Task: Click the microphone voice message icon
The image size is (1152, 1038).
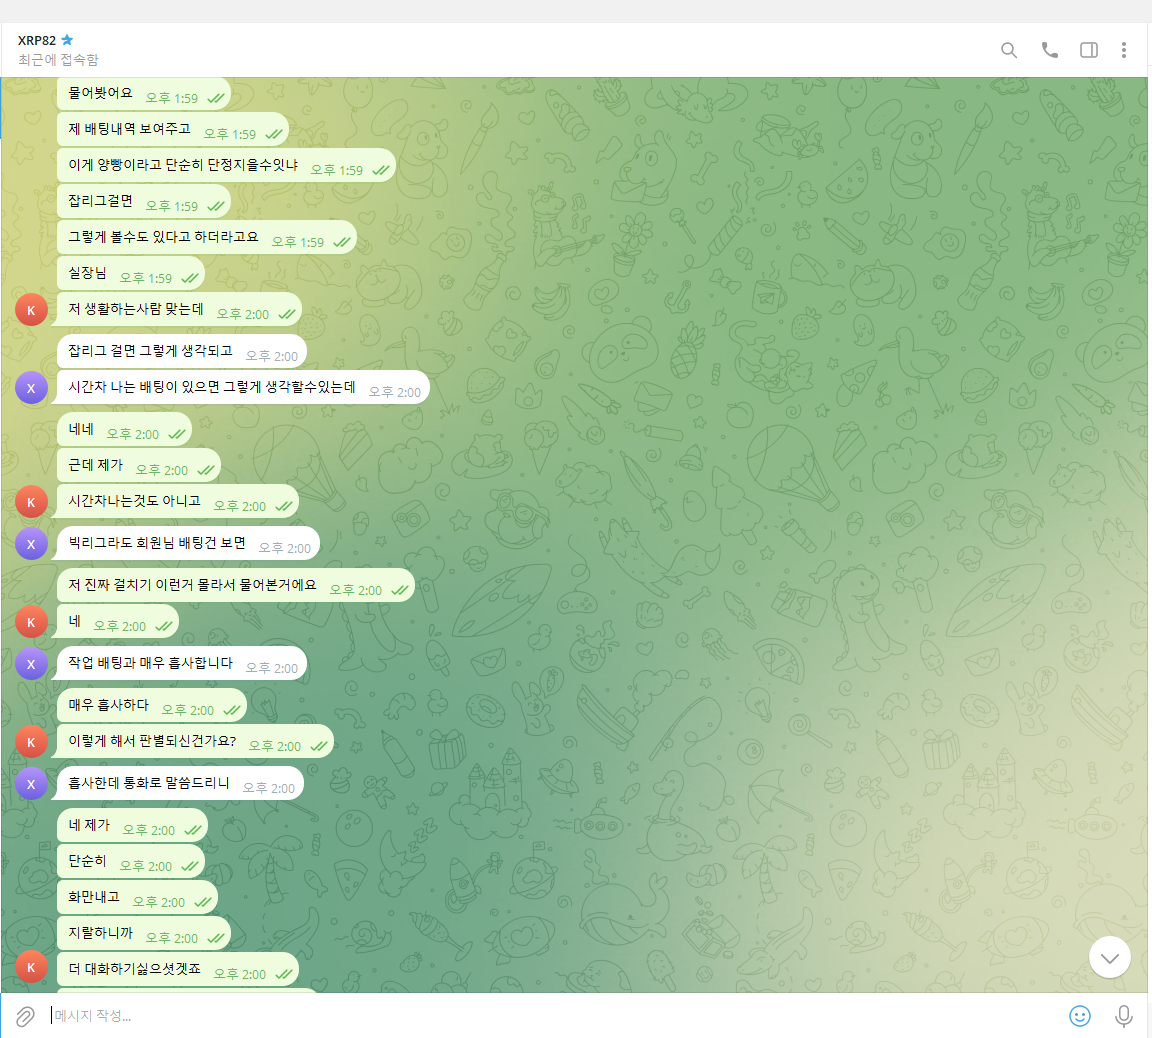Action: tap(1124, 1016)
